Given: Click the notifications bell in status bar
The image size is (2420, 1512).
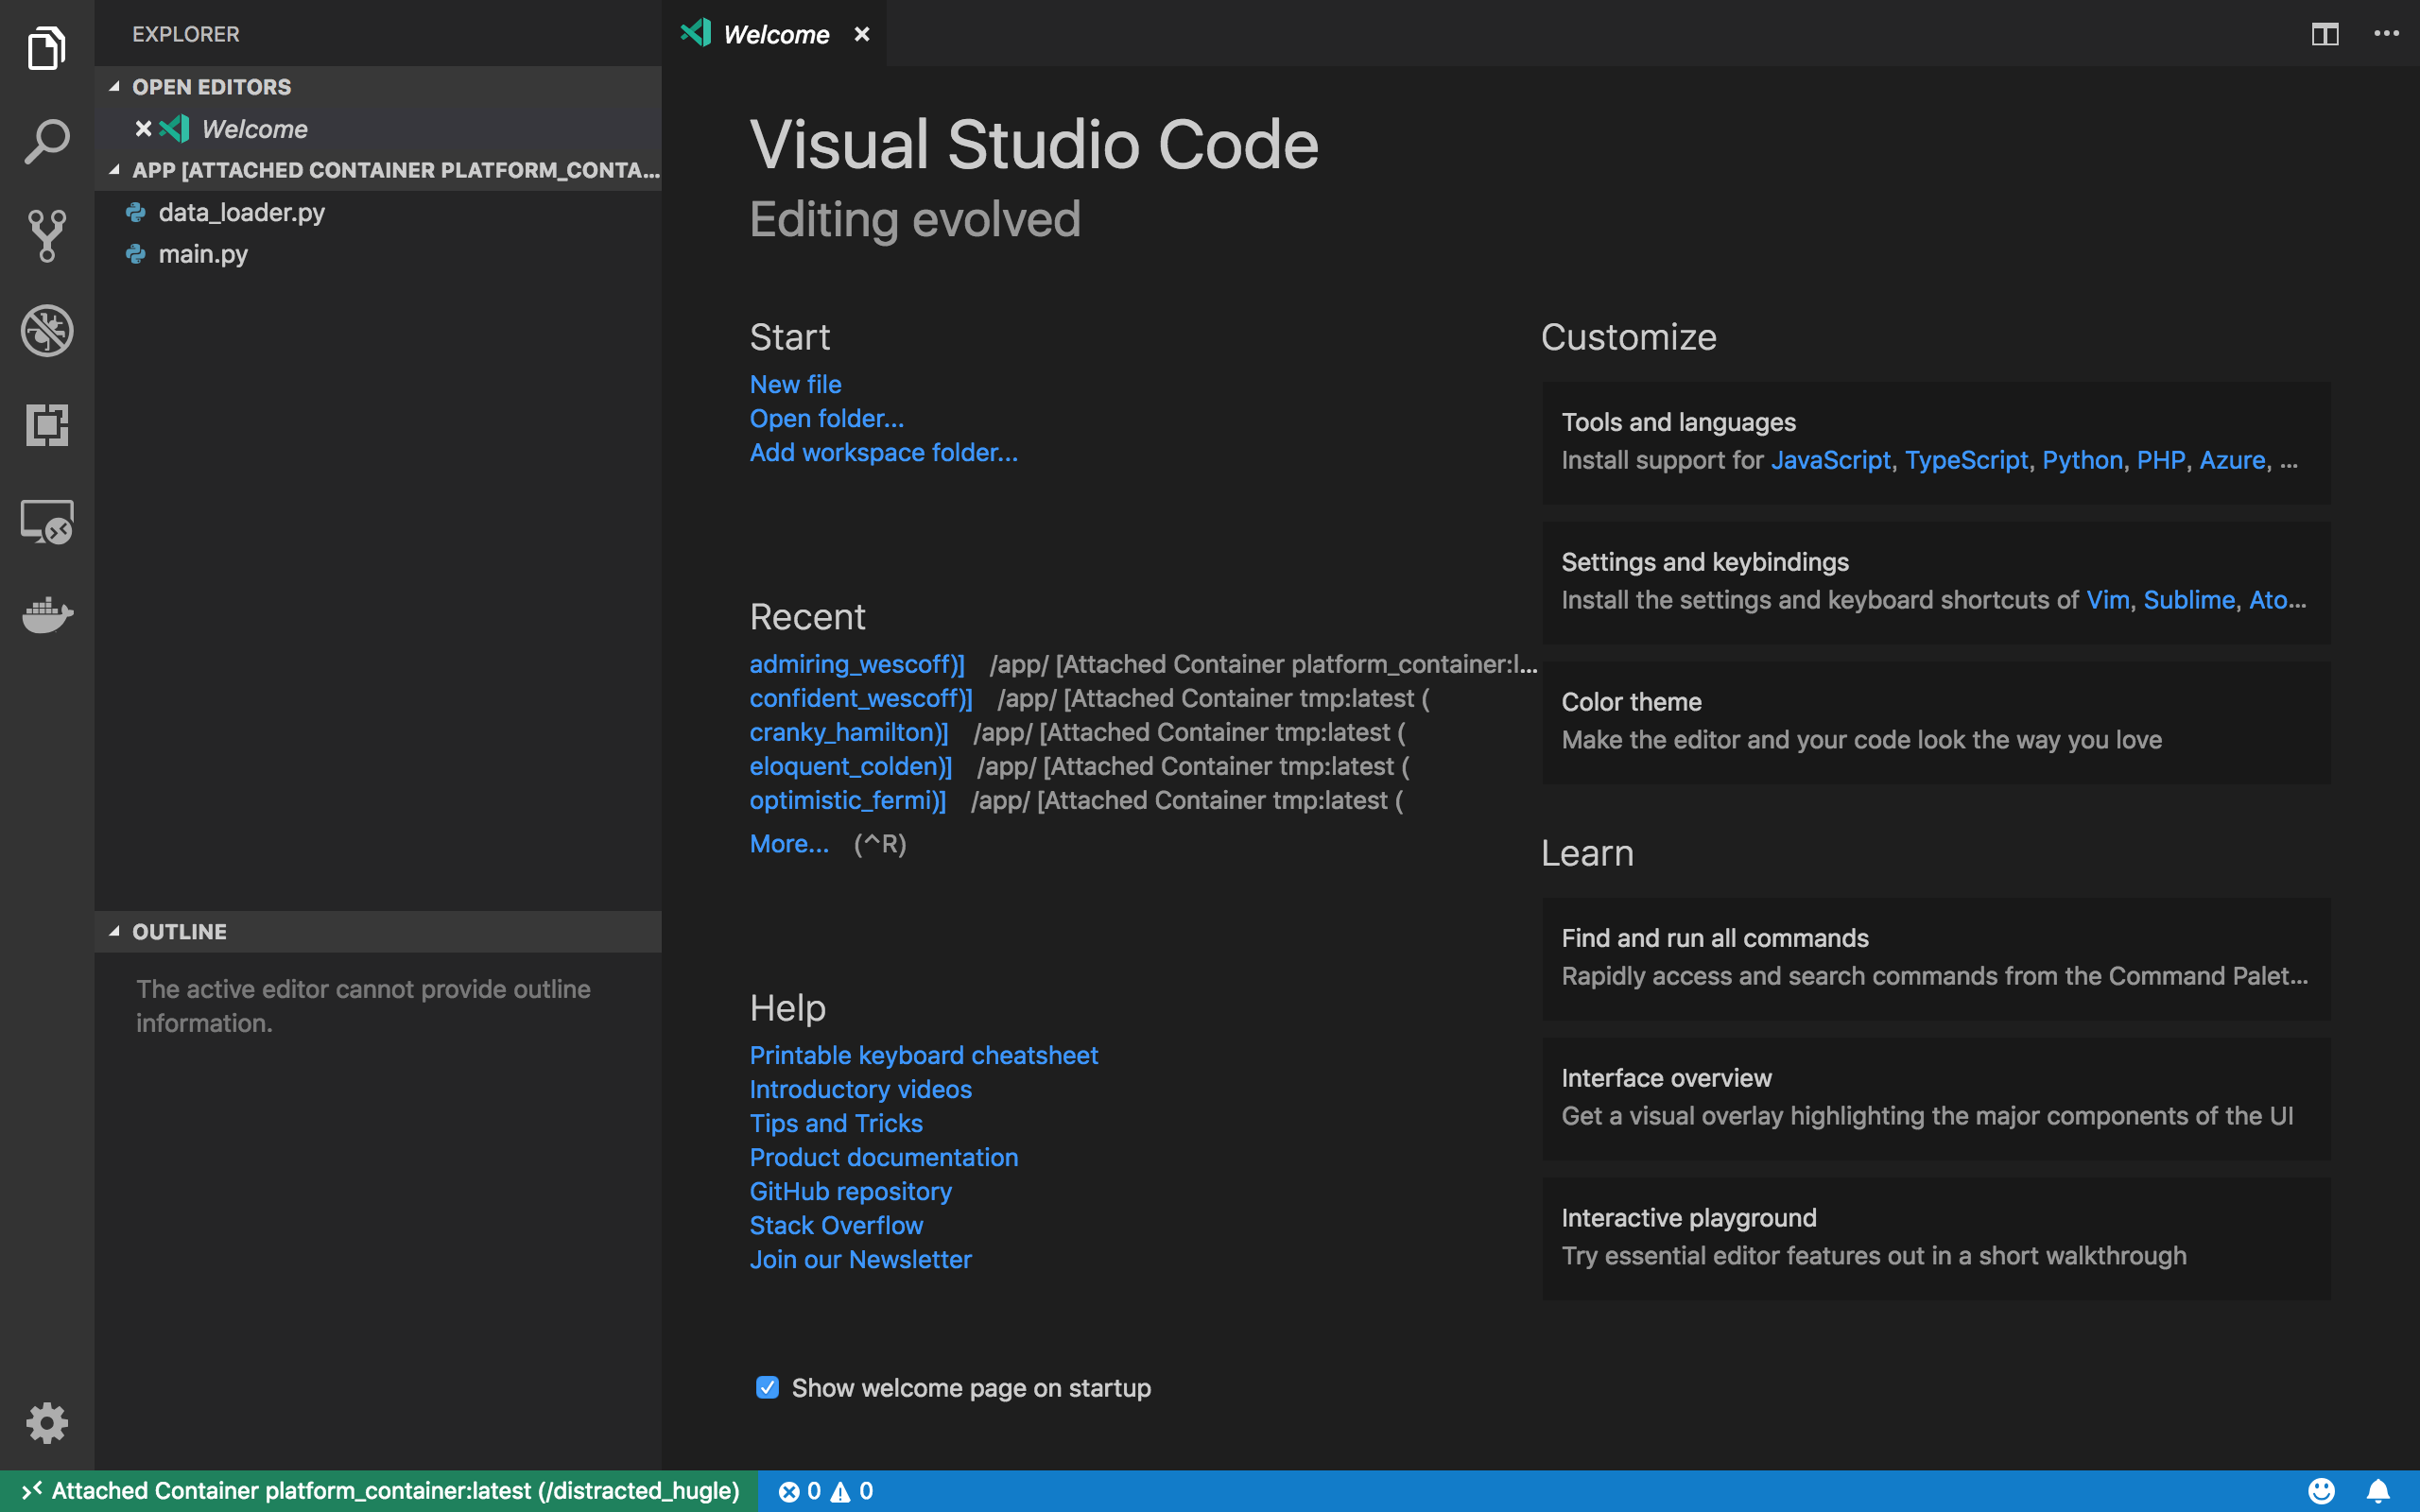Looking at the screenshot, I should pos(2378,1491).
